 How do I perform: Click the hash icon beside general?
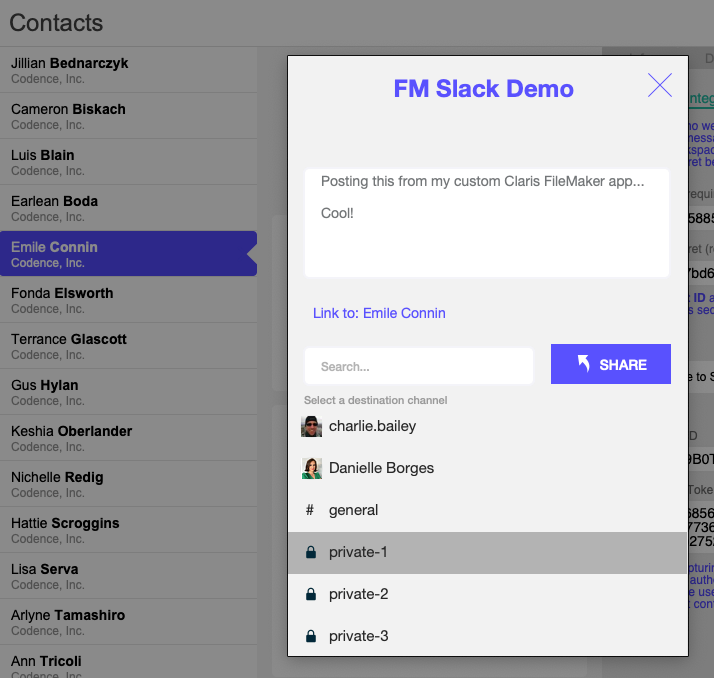point(310,510)
